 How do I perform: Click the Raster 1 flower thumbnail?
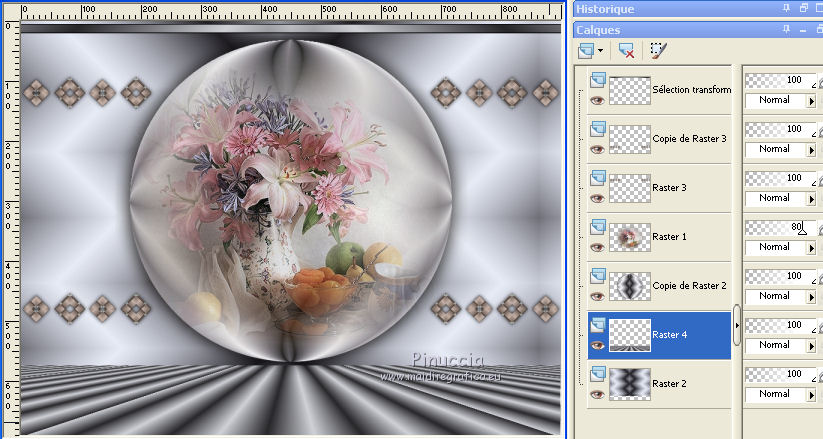pyautogui.click(x=630, y=237)
